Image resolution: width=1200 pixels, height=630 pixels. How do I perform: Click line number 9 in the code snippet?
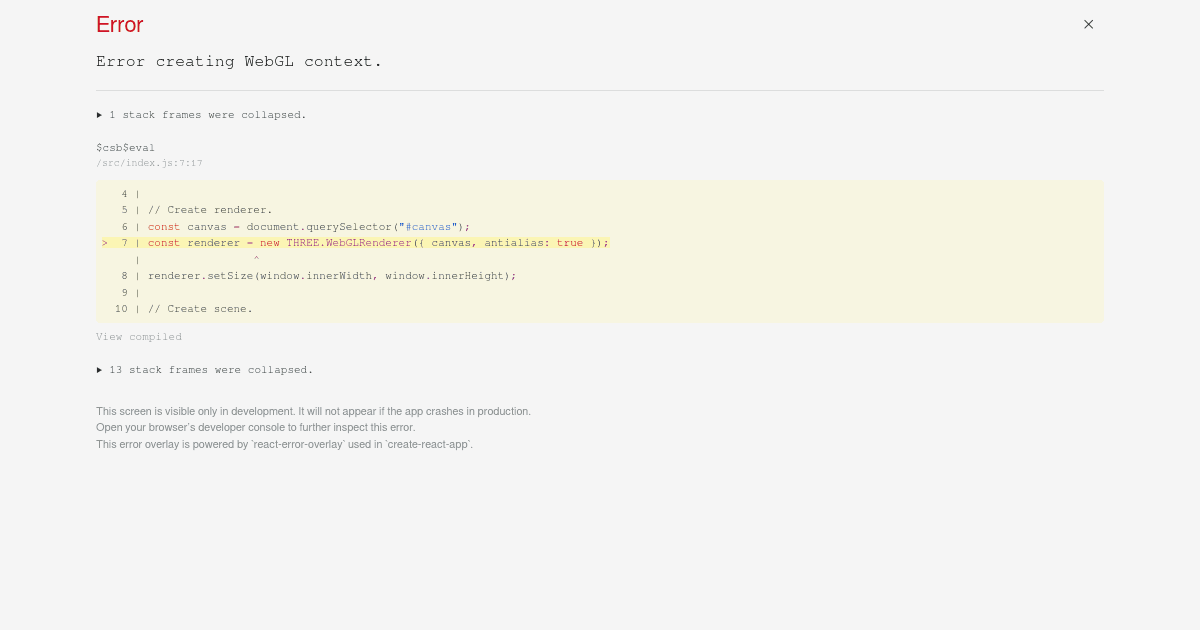coord(124,293)
